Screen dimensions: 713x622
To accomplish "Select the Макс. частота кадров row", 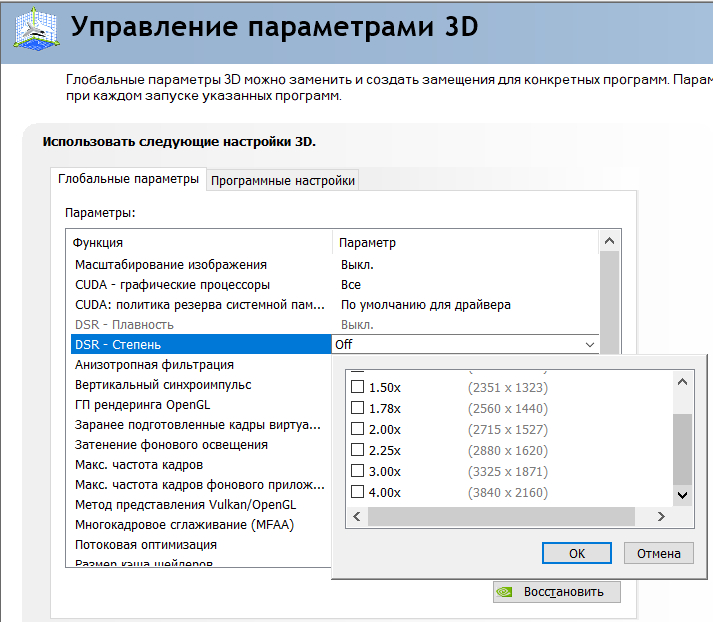I will 201,465.
